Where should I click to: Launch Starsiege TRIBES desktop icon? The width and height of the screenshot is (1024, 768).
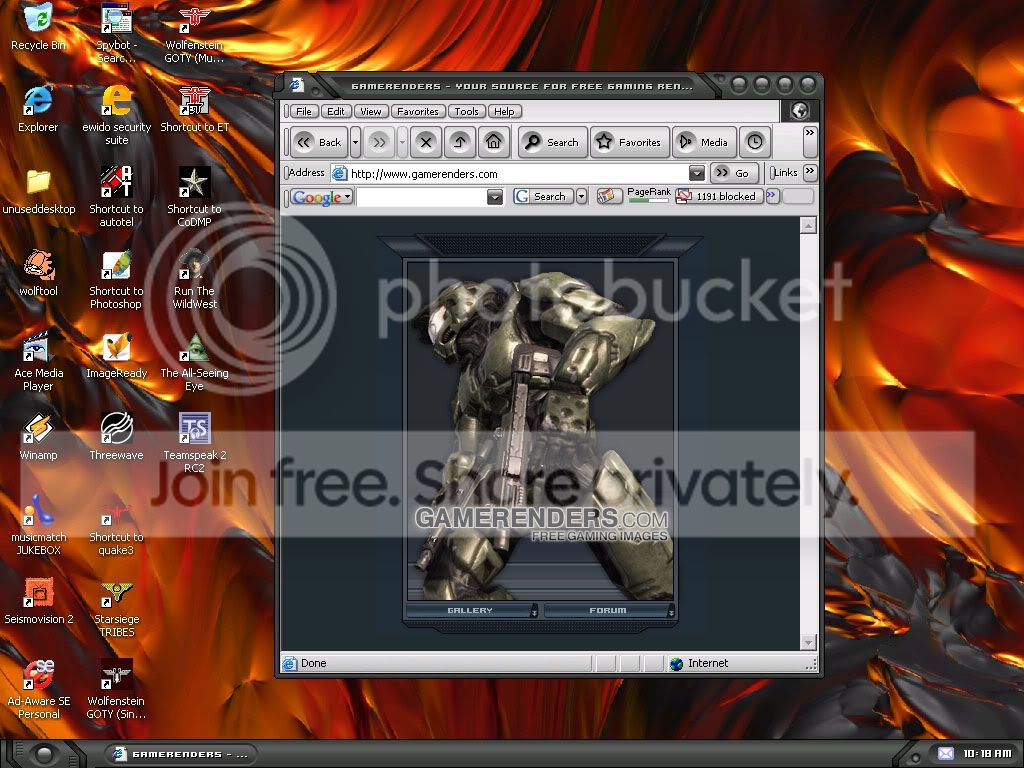pos(116,607)
